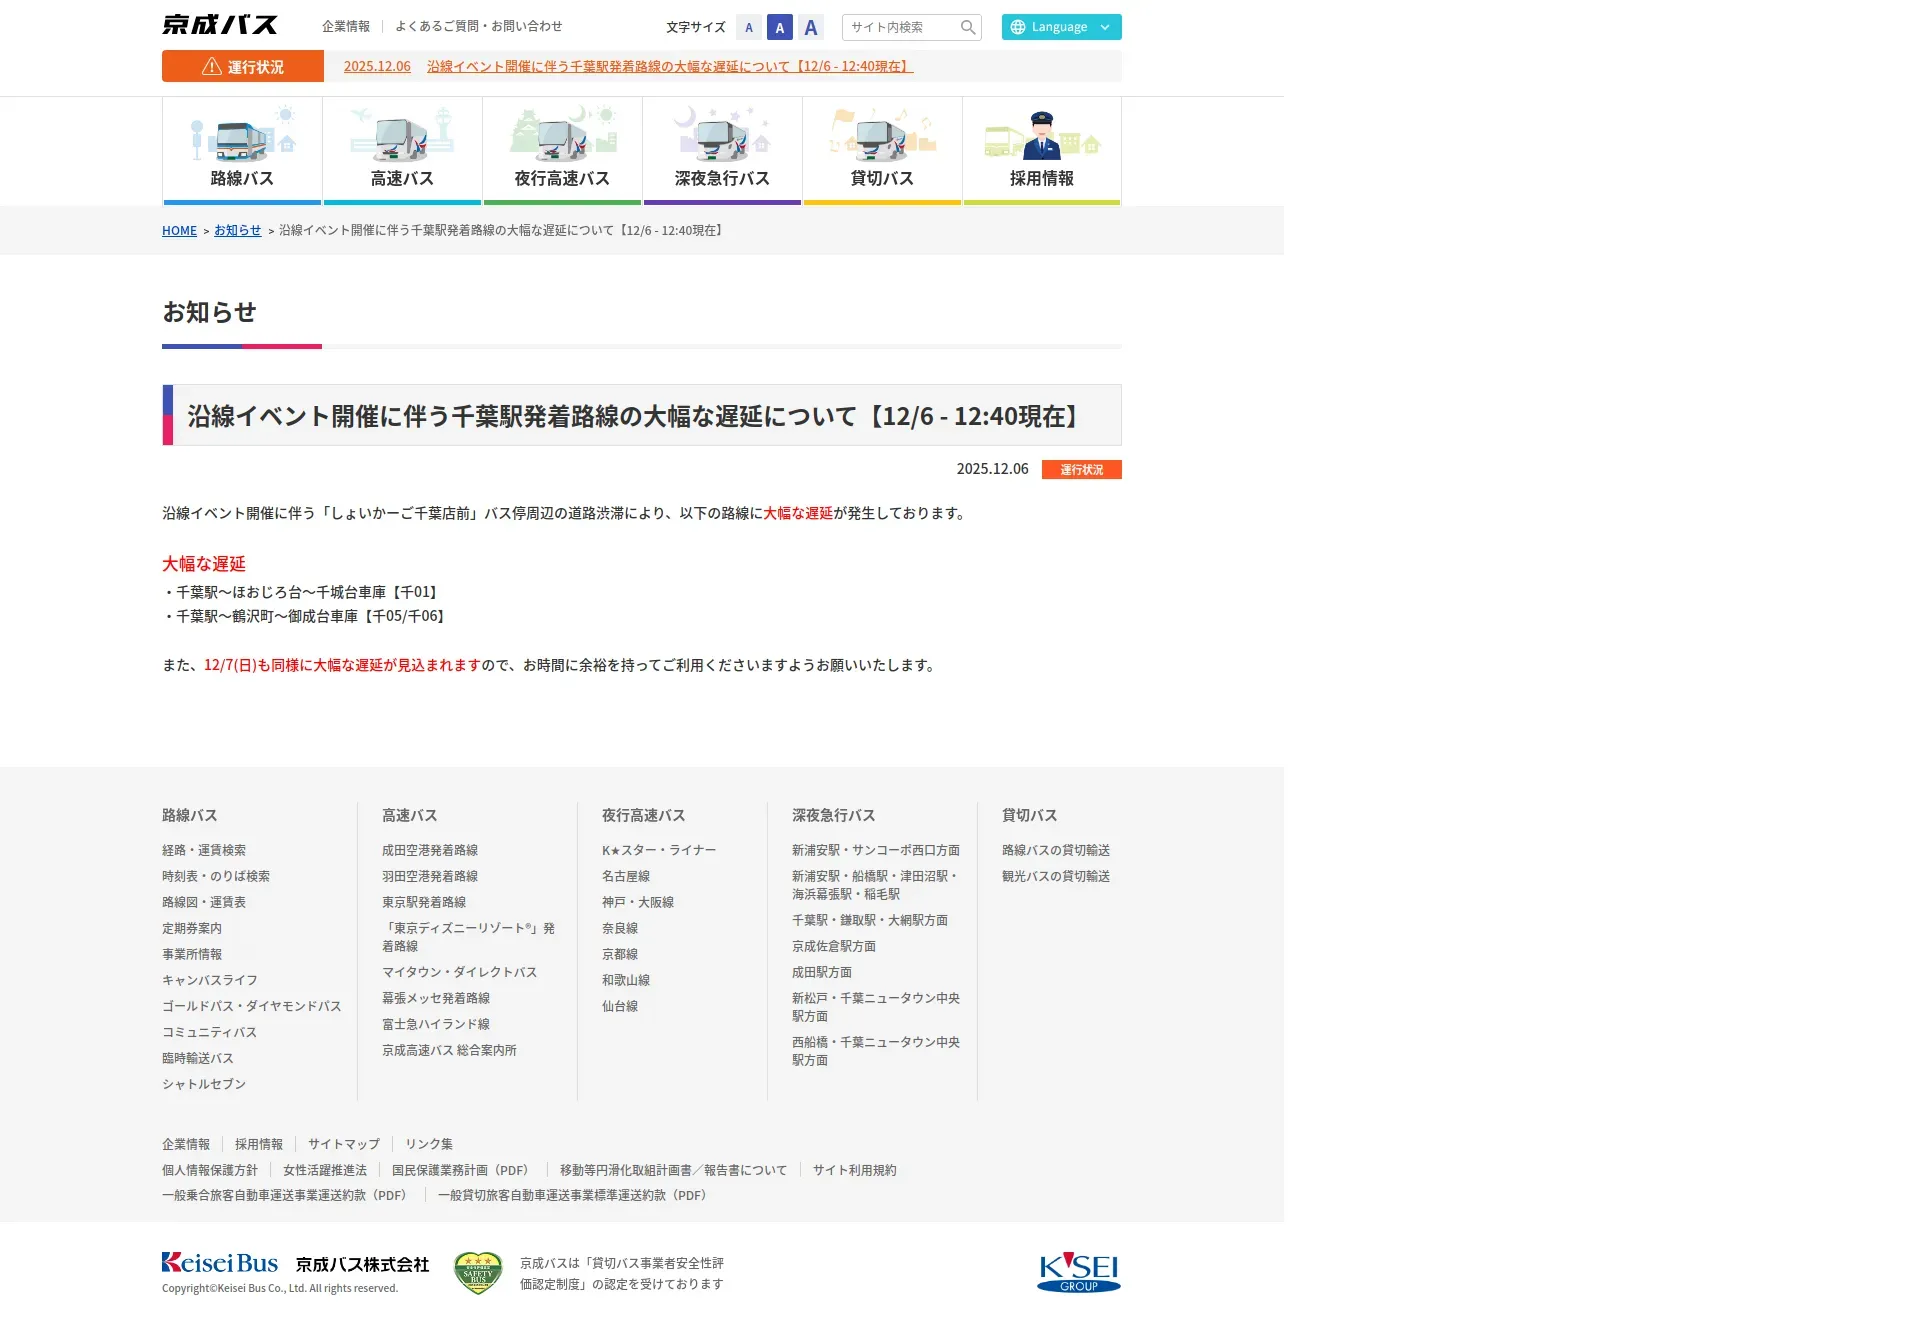The height and width of the screenshot is (1324, 1920).
Task: Set font size to small A
Action: pyautogui.click(x=749, y=27)
